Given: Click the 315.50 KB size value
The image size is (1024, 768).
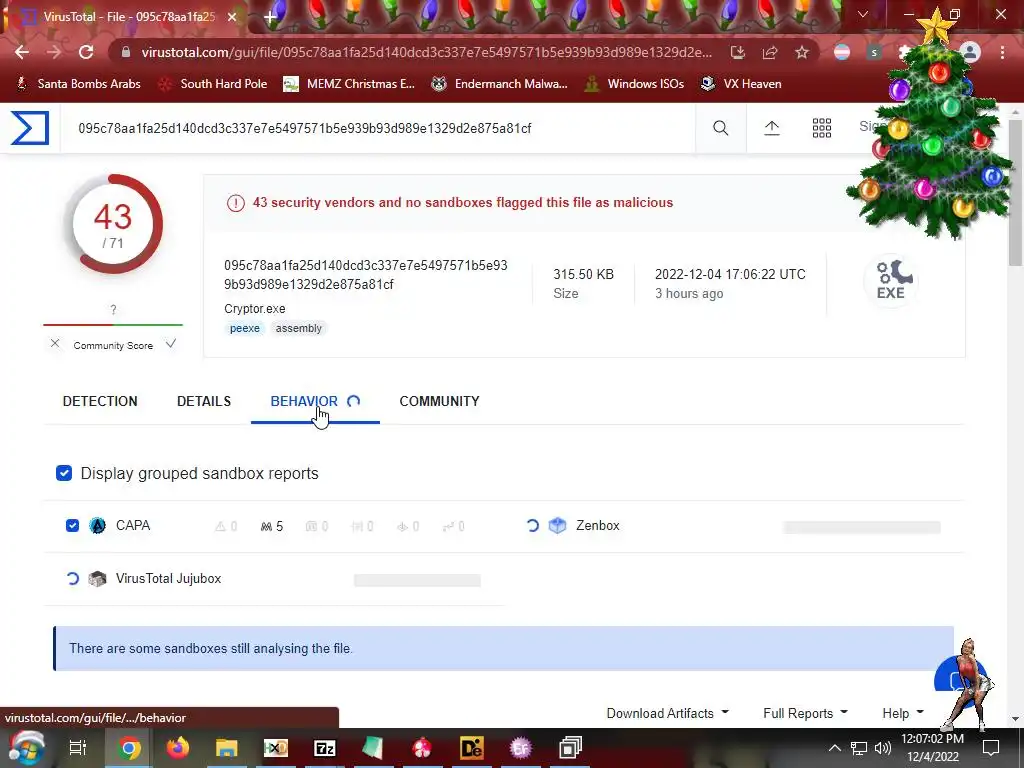Looking at the screenshot, I should pyautogui.click(x=583, y=274).
